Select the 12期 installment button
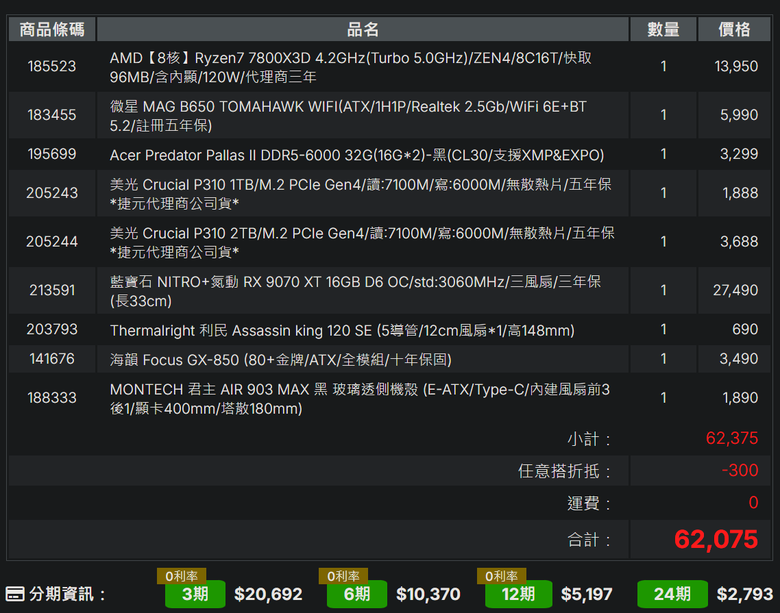Viewport: 780px width, 613px height. (518, 594)
